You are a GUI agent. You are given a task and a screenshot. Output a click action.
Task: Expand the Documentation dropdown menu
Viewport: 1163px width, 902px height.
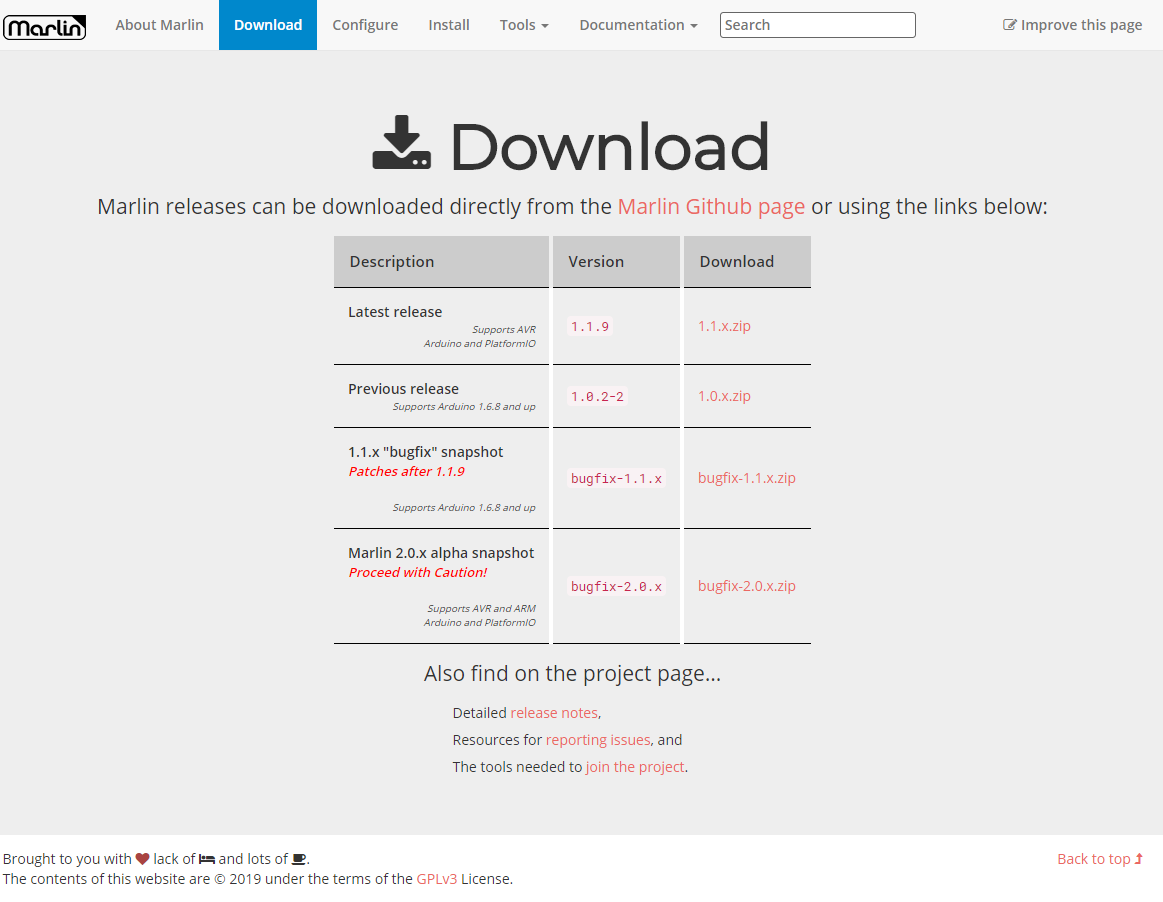click(638, 25)
